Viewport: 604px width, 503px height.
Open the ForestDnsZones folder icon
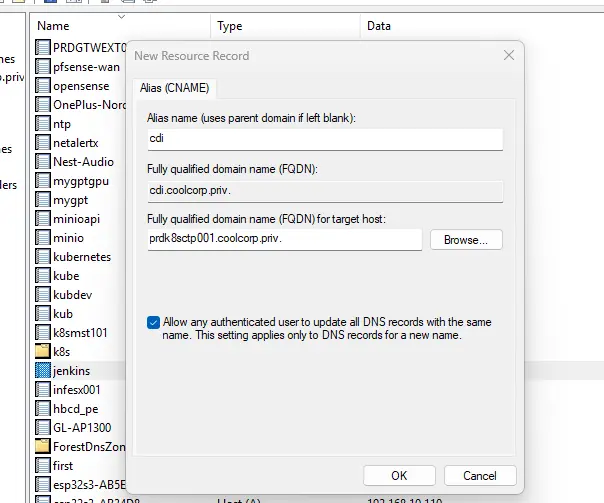click(x=43, y=446)
